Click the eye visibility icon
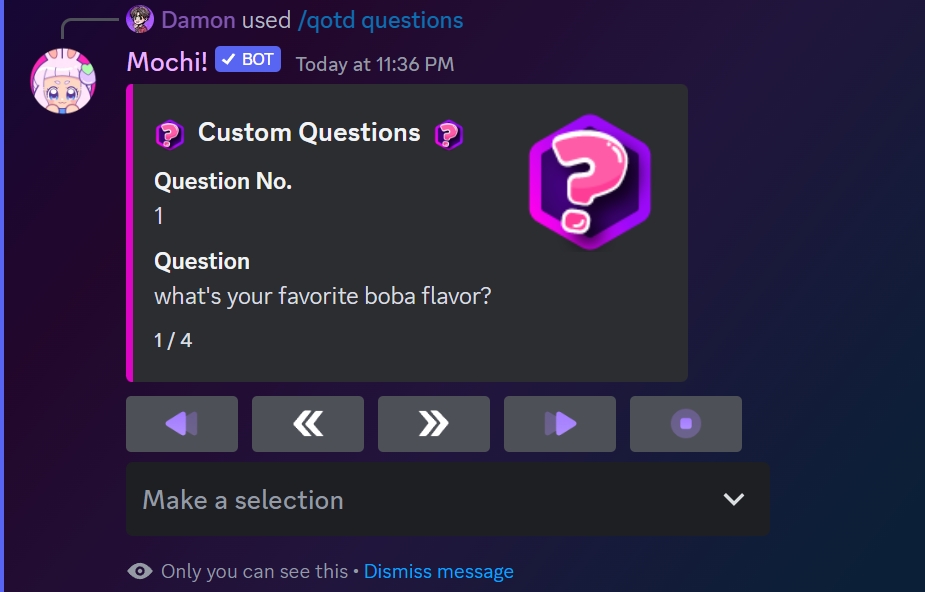The width and height of the screenshot is (925, 592). [140, 571]
